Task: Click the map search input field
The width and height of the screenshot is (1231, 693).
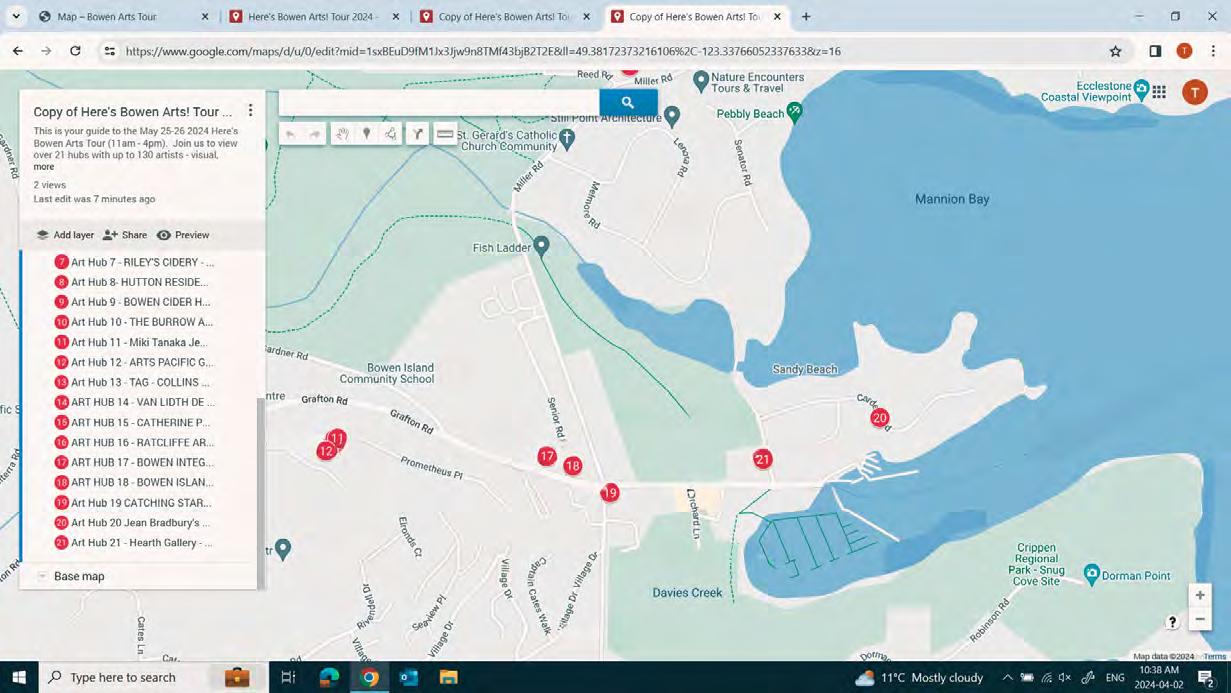Action: pos(439,102)
